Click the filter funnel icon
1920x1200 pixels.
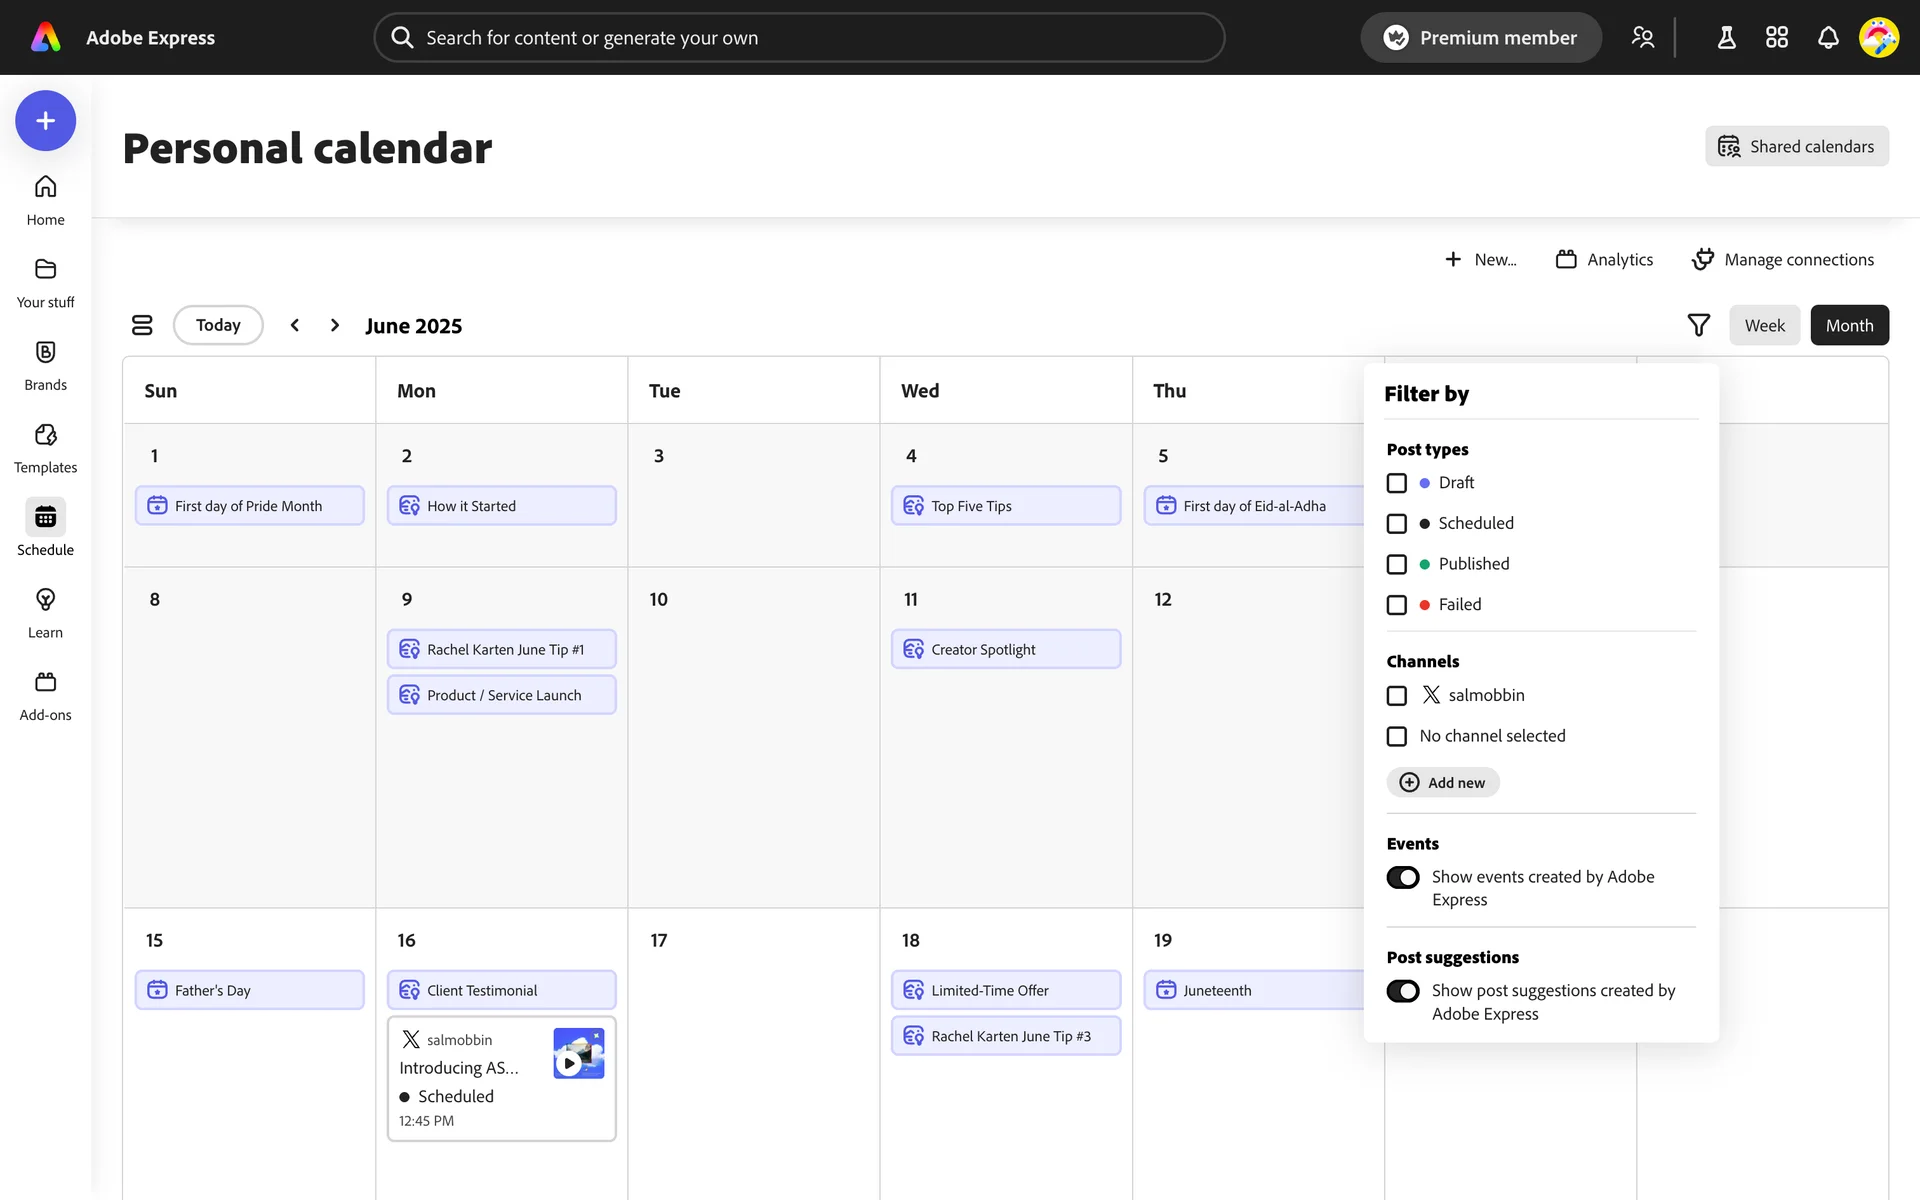pos(1698,325)
